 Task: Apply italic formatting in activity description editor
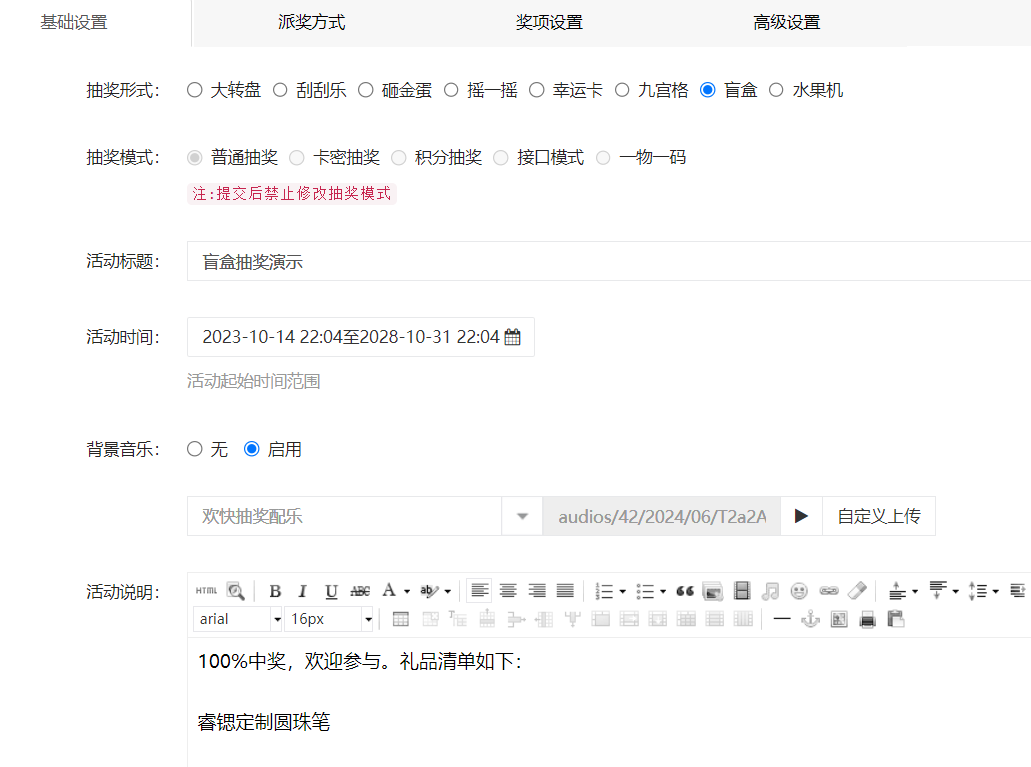pyautogui.click(x=302, y=590)
